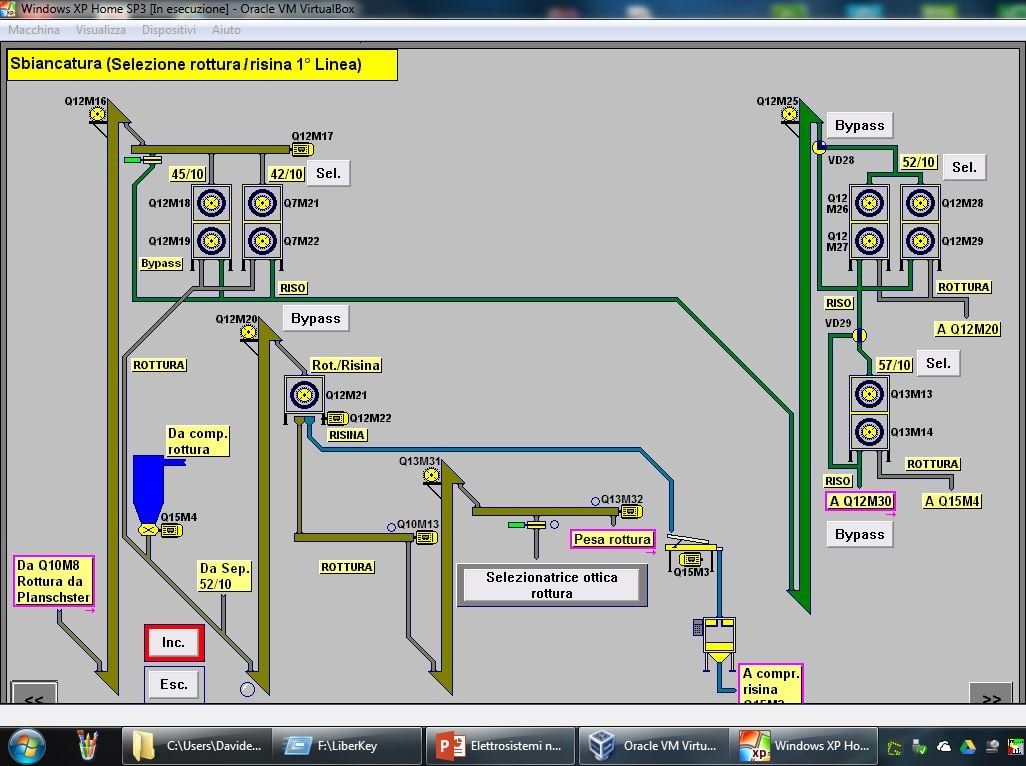
Task: Click the Q12M16 elevator motor icon
Action: 97,114
